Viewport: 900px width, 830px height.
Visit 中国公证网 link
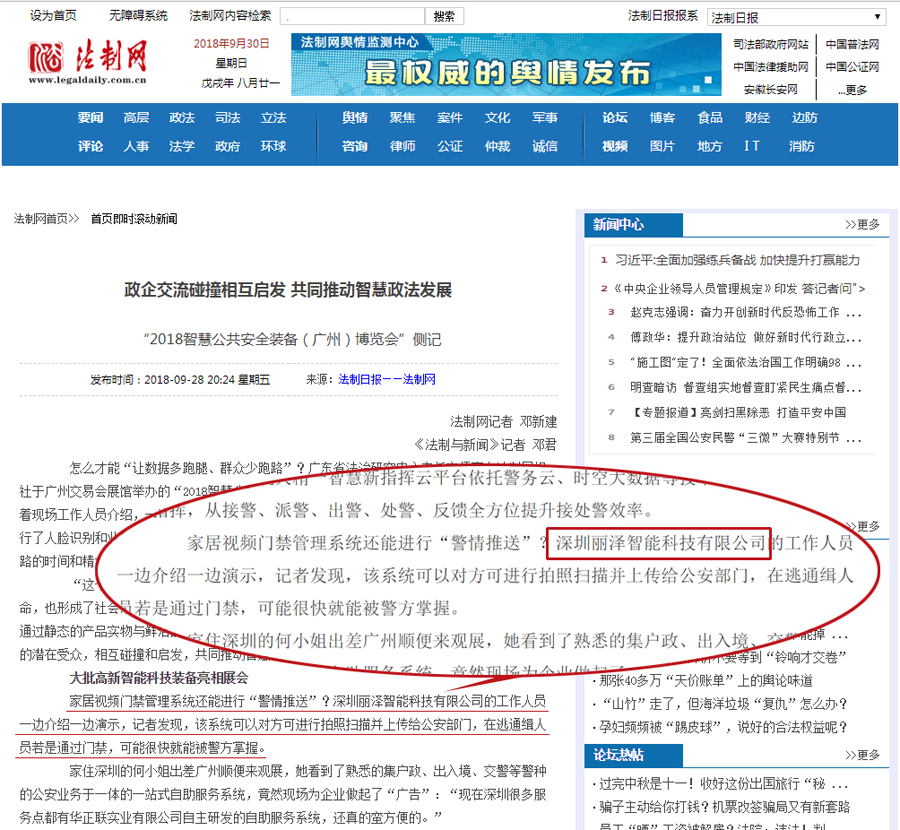point(852,67)
